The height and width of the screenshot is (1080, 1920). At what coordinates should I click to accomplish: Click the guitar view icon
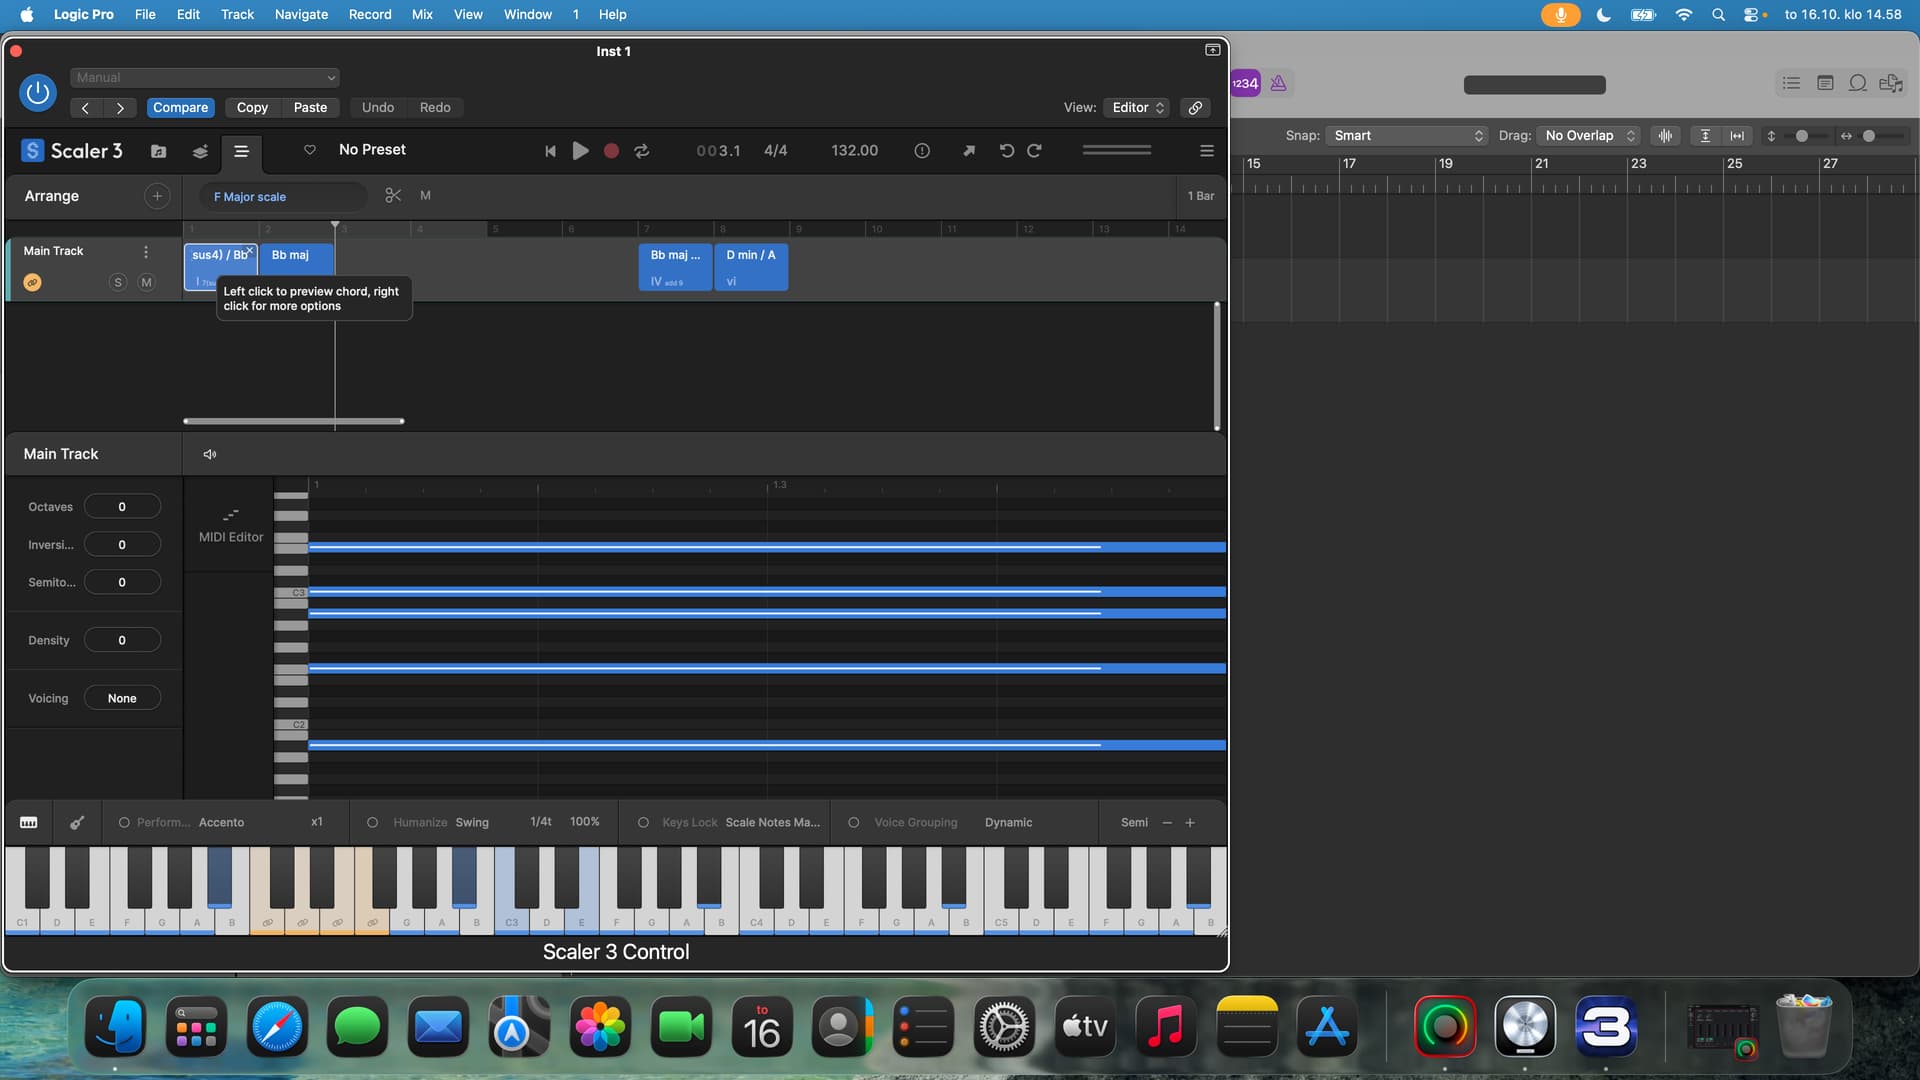point(77,822)
